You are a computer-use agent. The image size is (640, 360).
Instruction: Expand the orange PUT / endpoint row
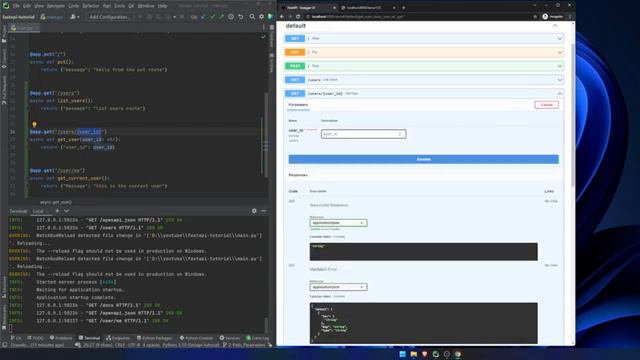click(424, 52)
